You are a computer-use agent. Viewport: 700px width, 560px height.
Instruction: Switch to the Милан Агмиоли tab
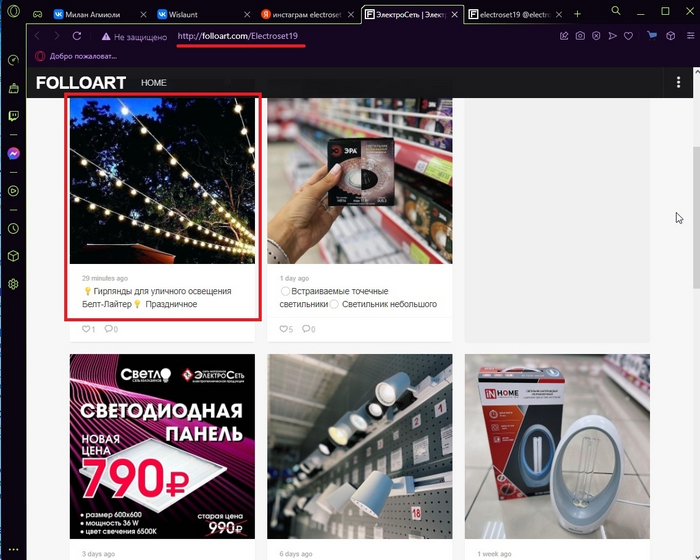click(x=99, y=14)
